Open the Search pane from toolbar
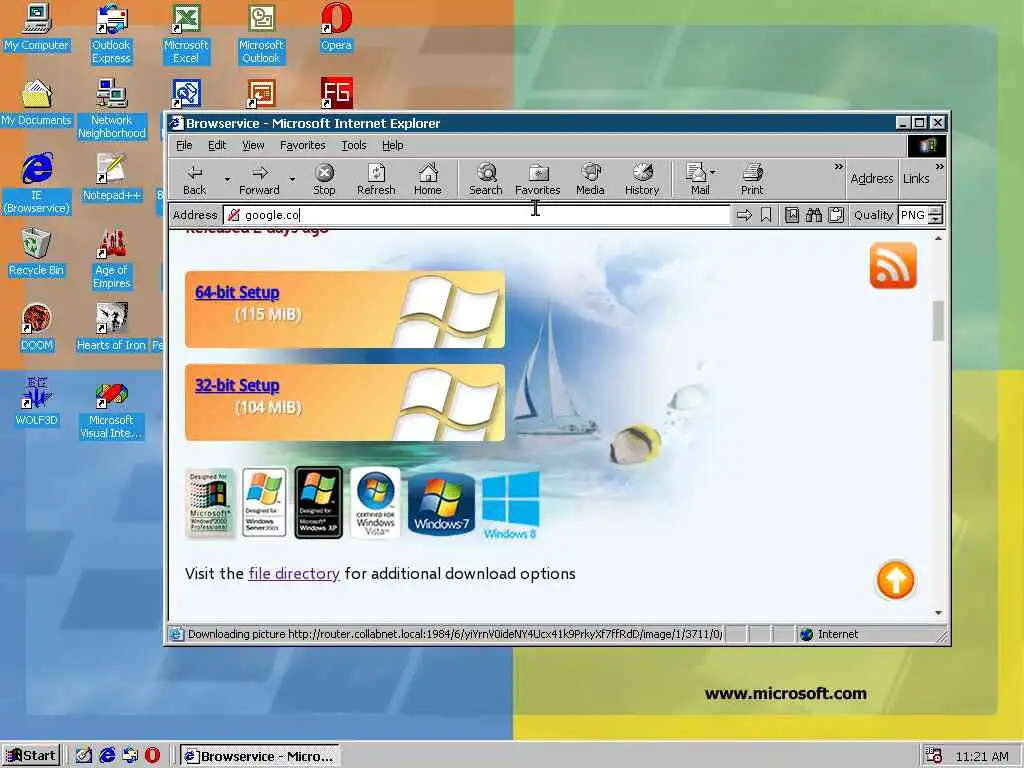 (x=485, y=180)
